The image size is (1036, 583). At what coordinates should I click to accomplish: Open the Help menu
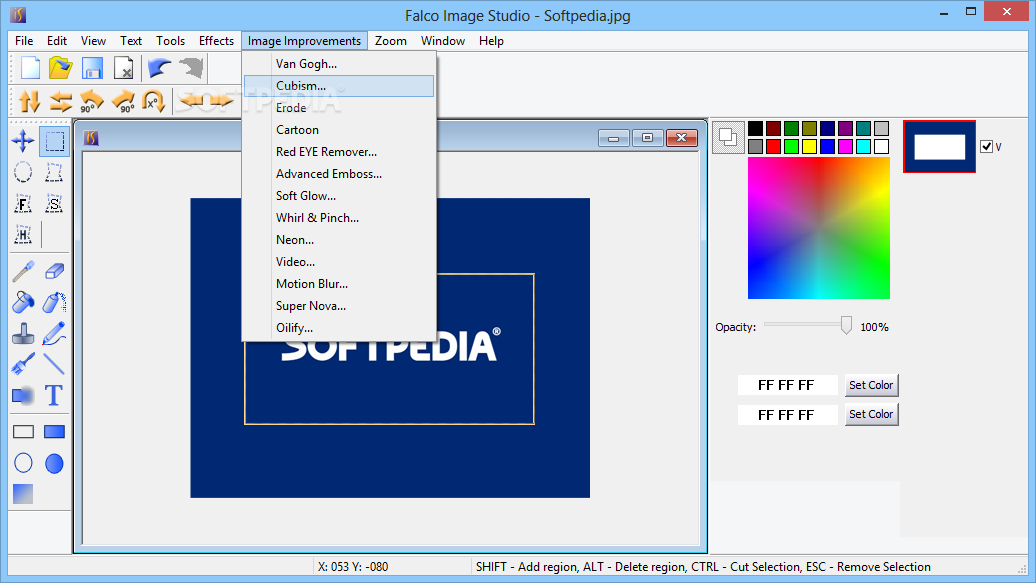492,41
